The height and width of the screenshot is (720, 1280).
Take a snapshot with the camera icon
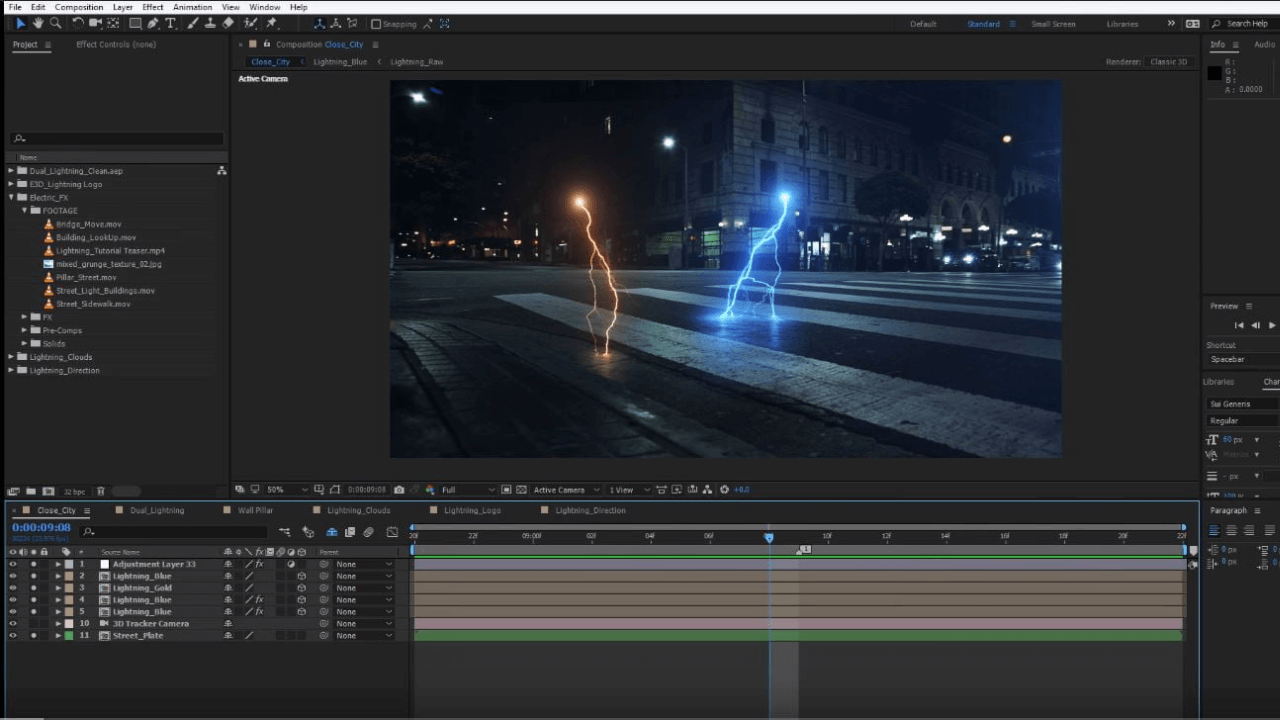point(399,490)
